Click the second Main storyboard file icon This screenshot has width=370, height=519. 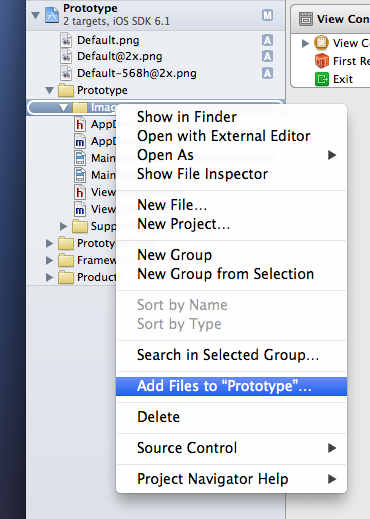pyautogui.click(x=80, y=175)
